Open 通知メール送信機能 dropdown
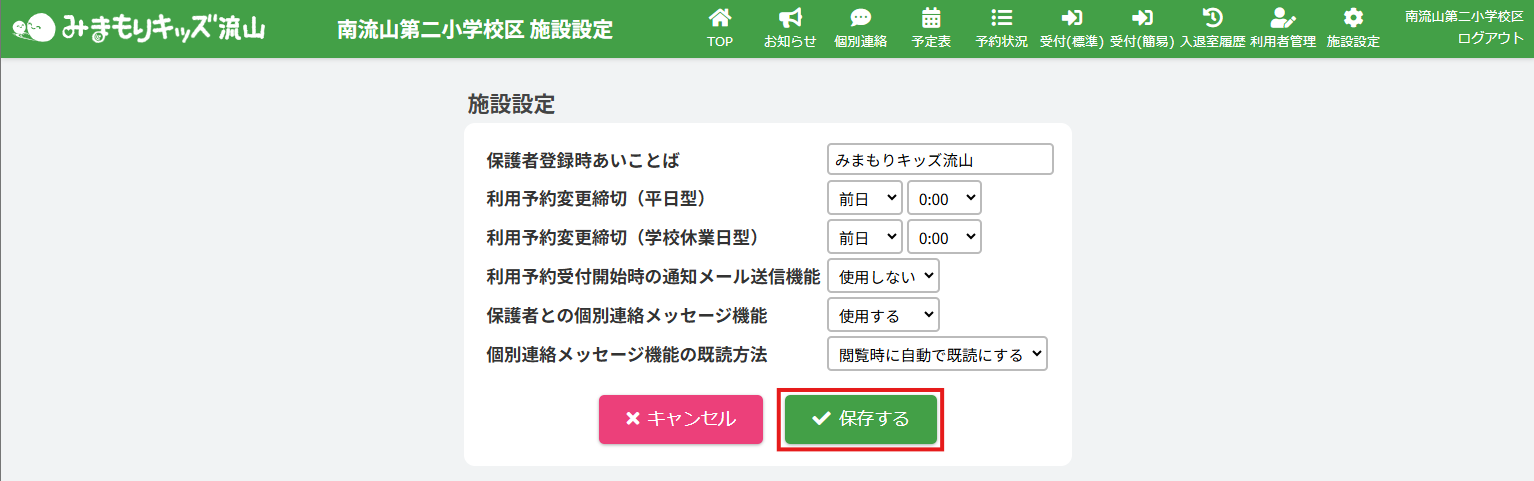 [883, 276]
